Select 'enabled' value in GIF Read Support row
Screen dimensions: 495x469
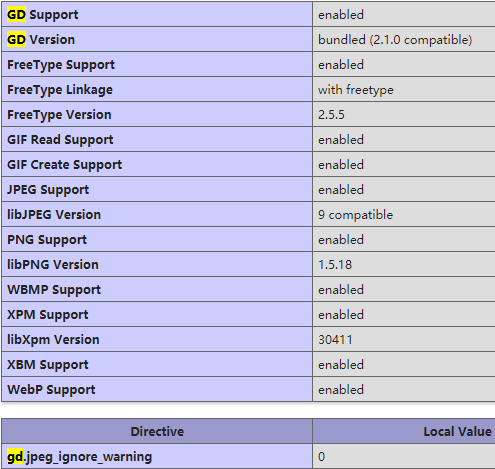click(x=341, y=140)
